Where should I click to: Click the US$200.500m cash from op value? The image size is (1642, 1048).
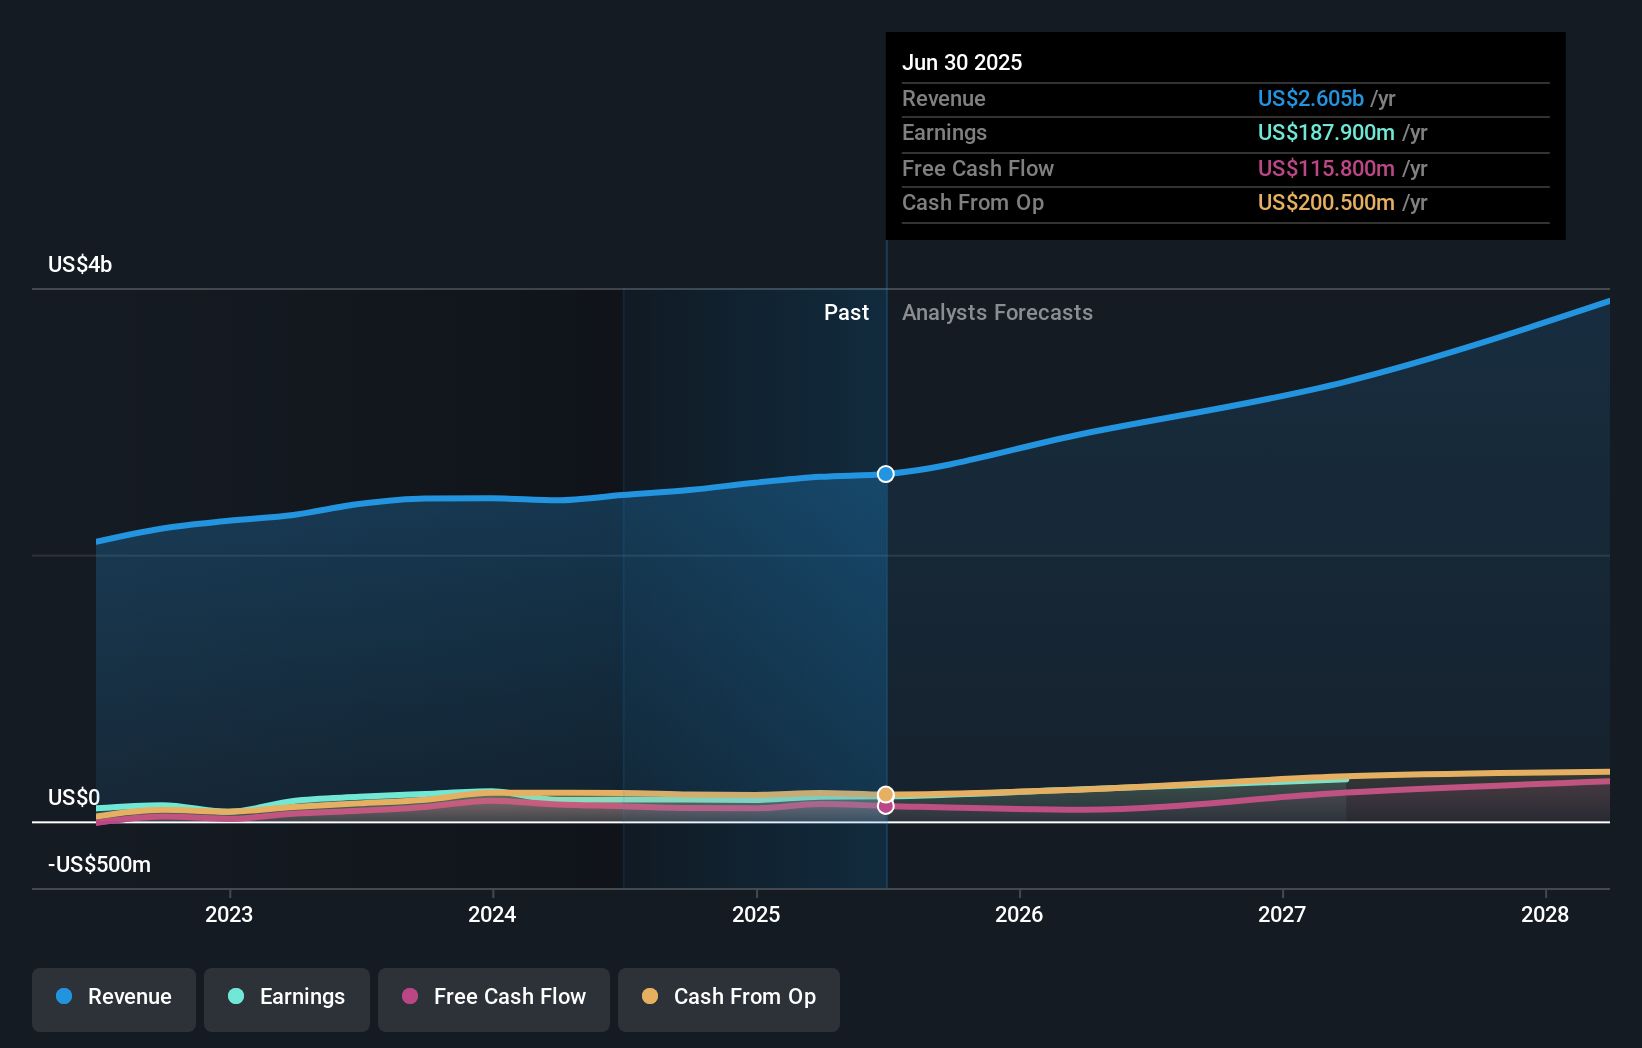point(1326,202)
